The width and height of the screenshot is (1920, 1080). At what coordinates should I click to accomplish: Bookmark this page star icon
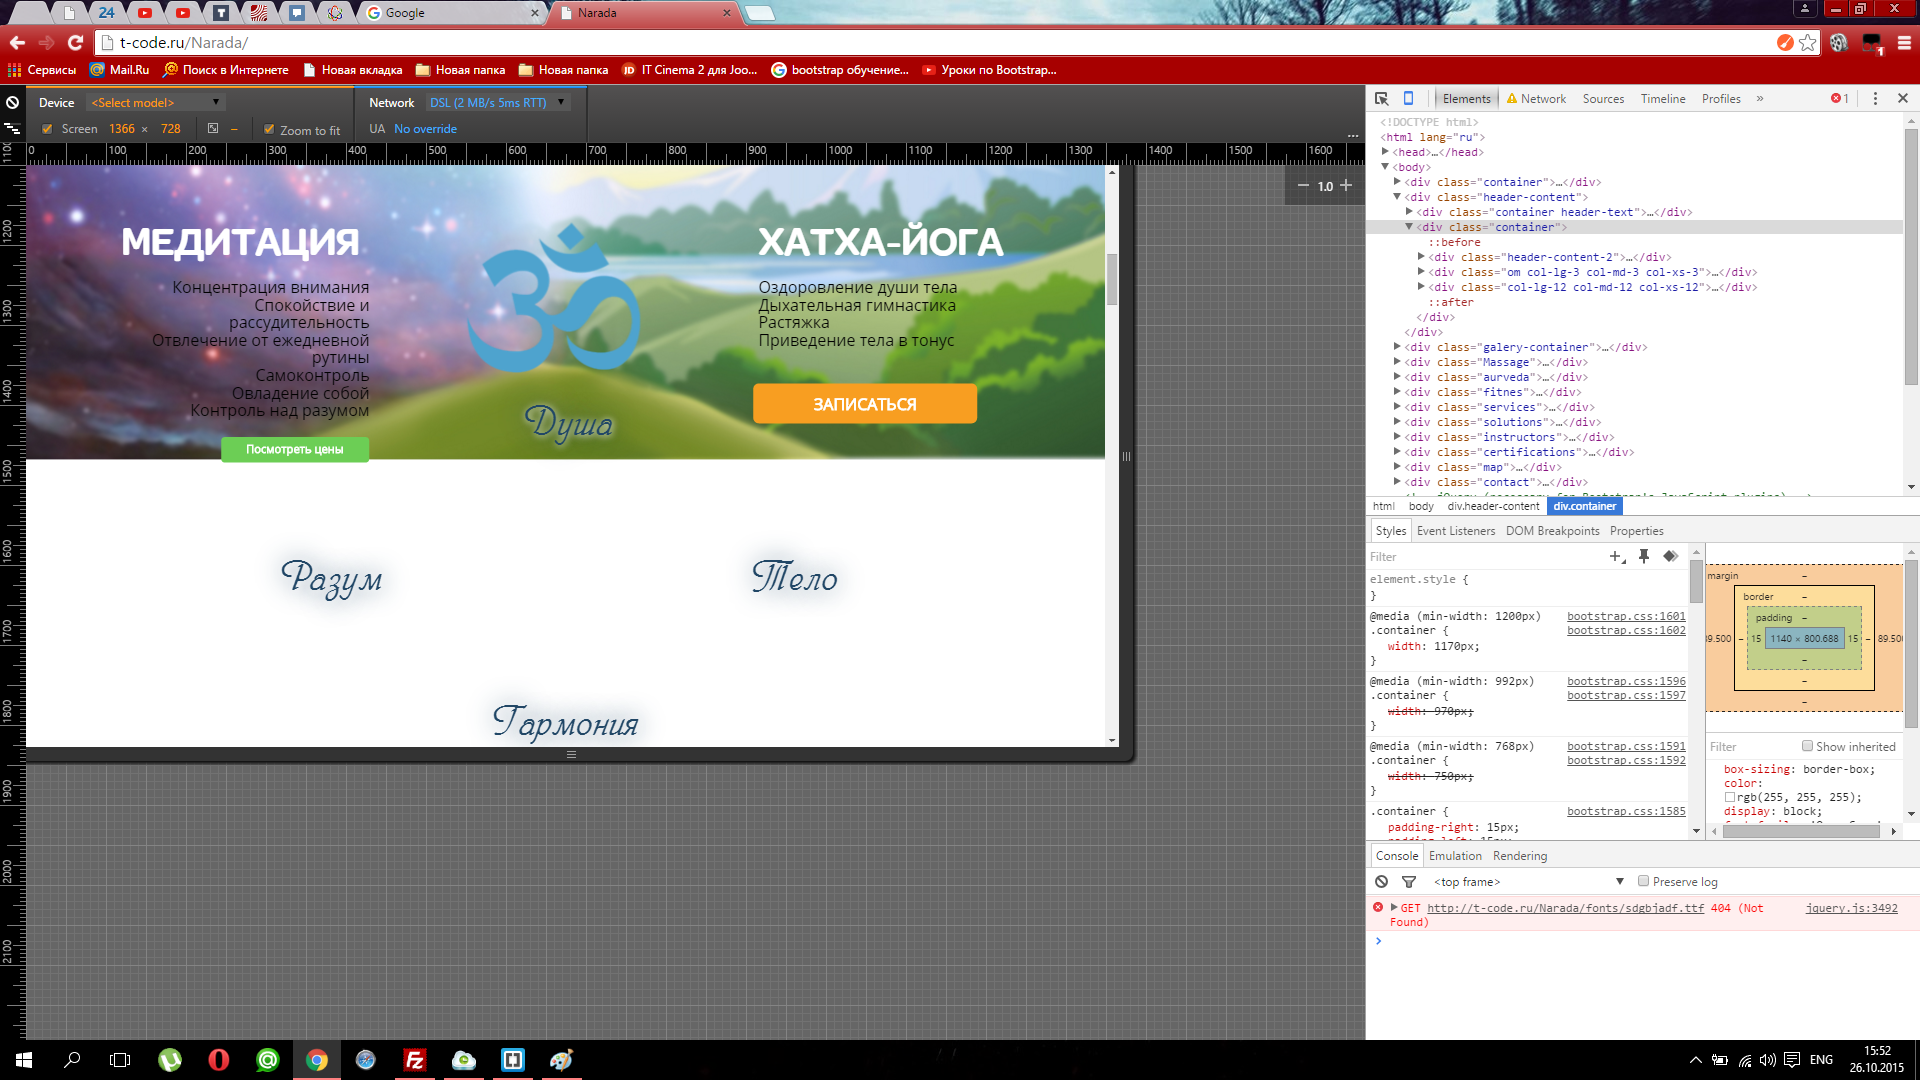click(1808, 42)
